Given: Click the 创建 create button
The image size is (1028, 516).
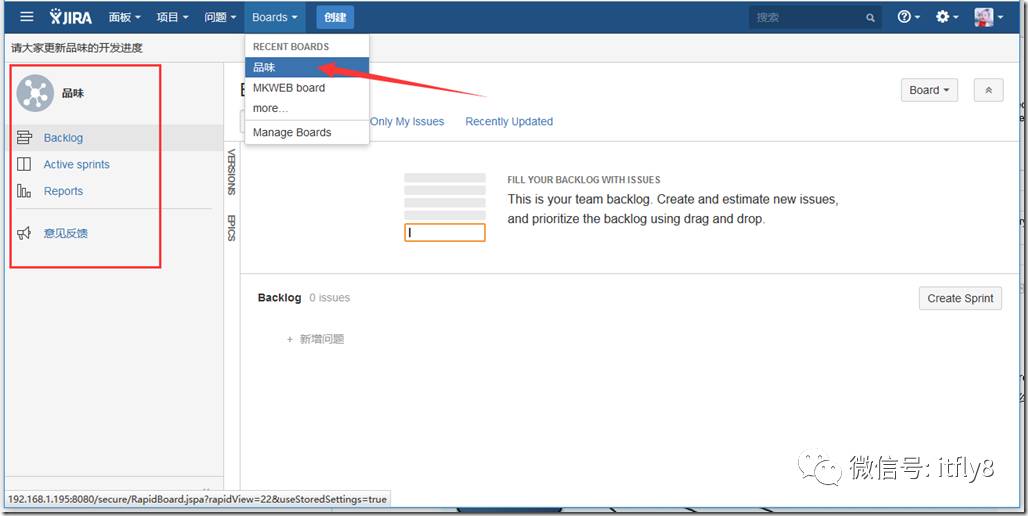Looking at the screenshot, I should (335, 17).
